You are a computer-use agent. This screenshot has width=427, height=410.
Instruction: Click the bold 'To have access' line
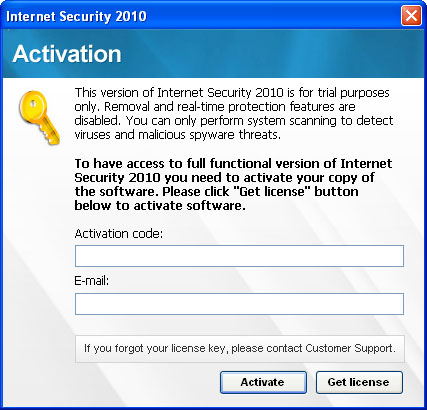pos(233,164)
